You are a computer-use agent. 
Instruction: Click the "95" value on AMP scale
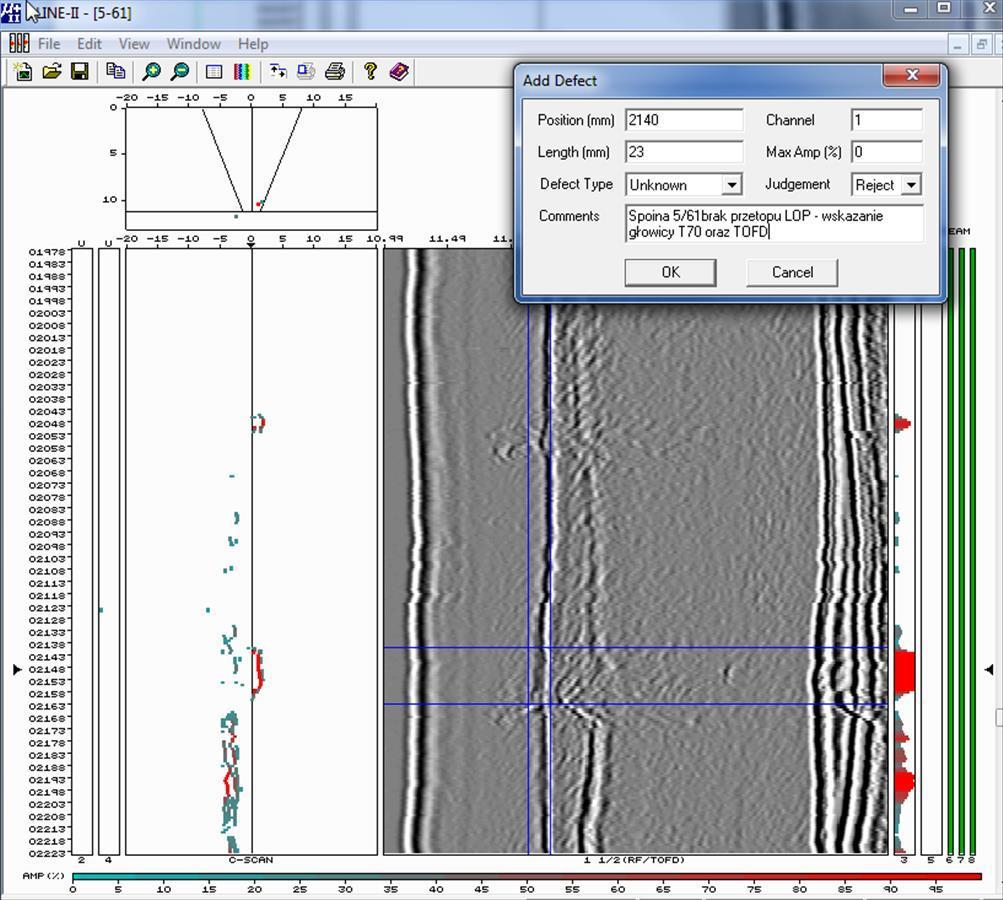tap(936, 889)
